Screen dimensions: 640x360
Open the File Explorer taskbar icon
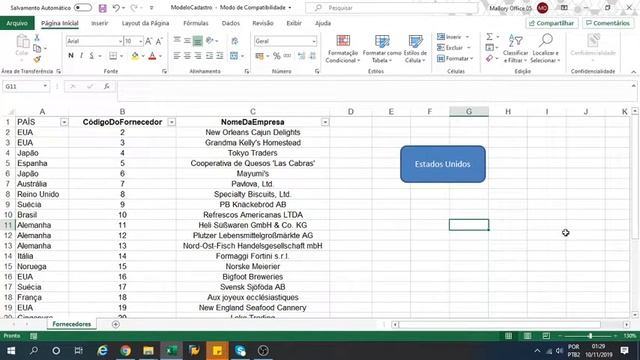point(148,351)
